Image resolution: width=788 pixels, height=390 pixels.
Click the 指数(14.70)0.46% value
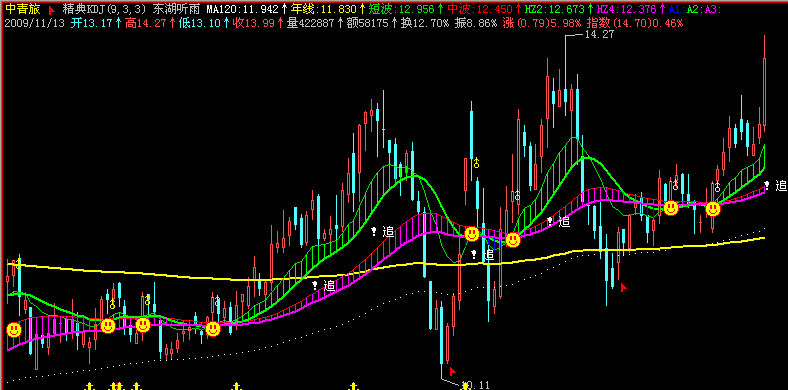pyautogui.click(x=635, y=23)
